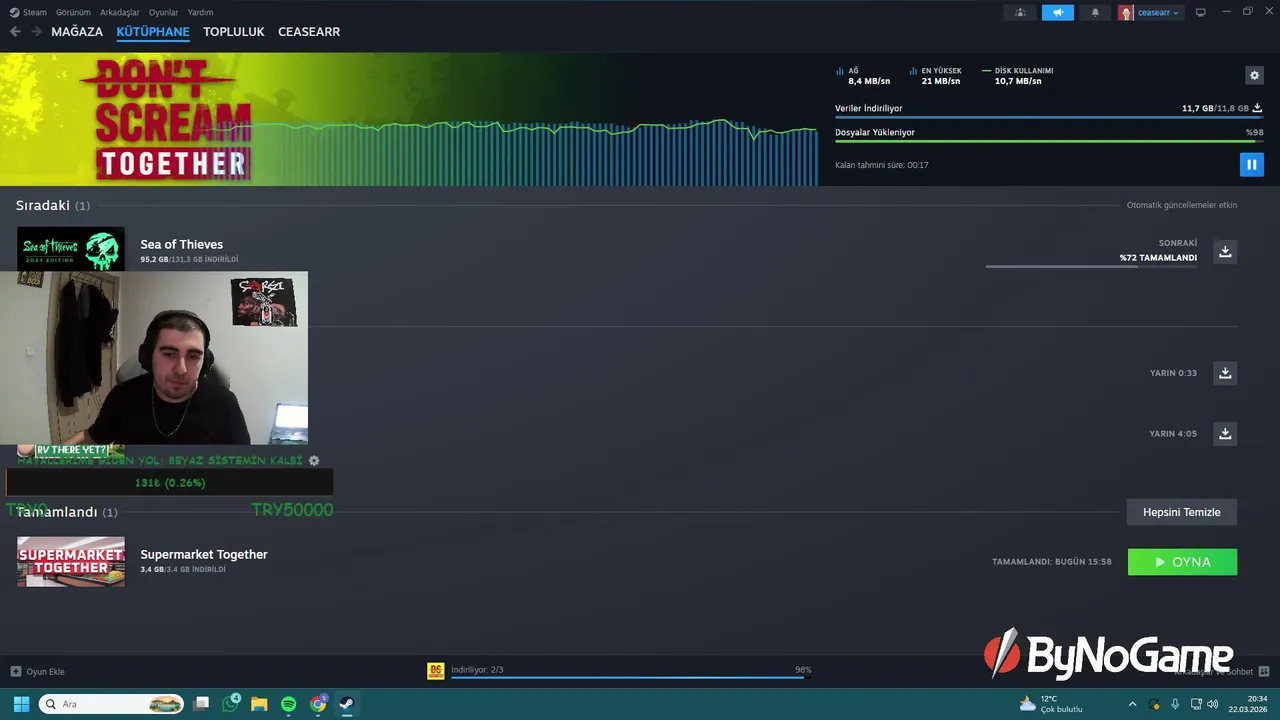Expand the ceasearr account dropdown
This screenshot has height=720, width=1280.
pos(1150,12)
